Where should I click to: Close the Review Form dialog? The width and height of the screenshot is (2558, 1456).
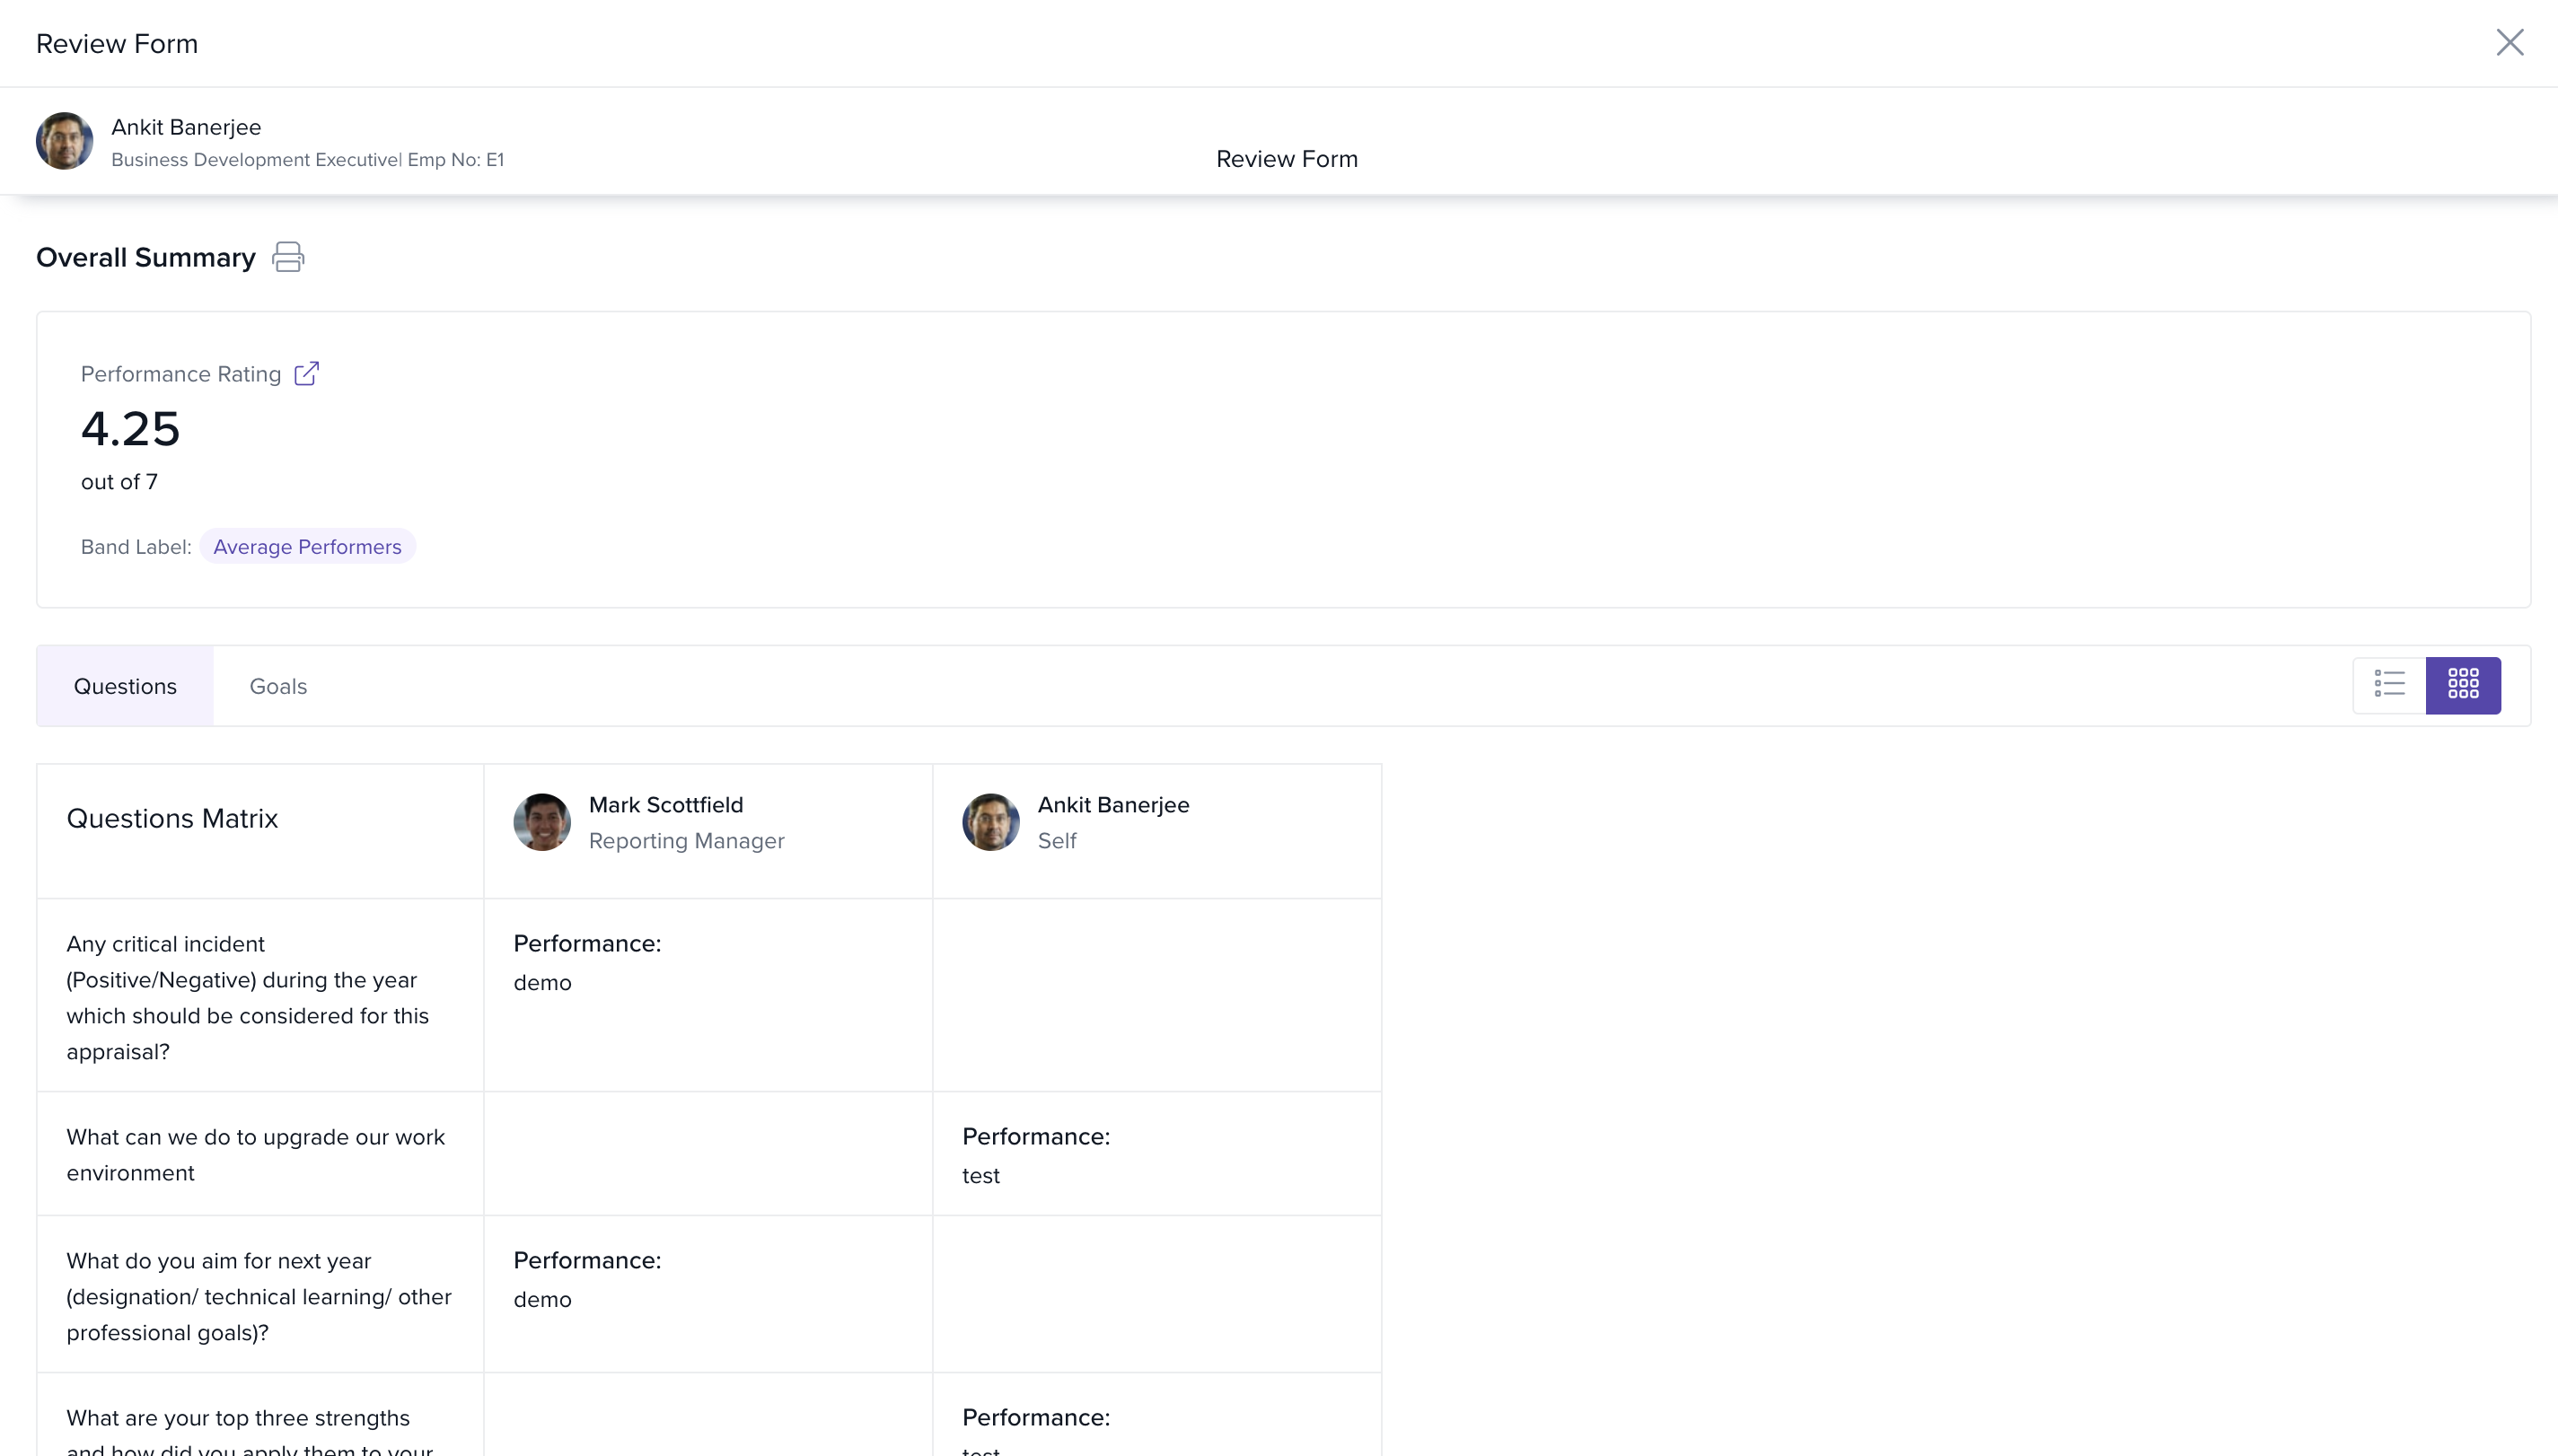point(2509,42)
